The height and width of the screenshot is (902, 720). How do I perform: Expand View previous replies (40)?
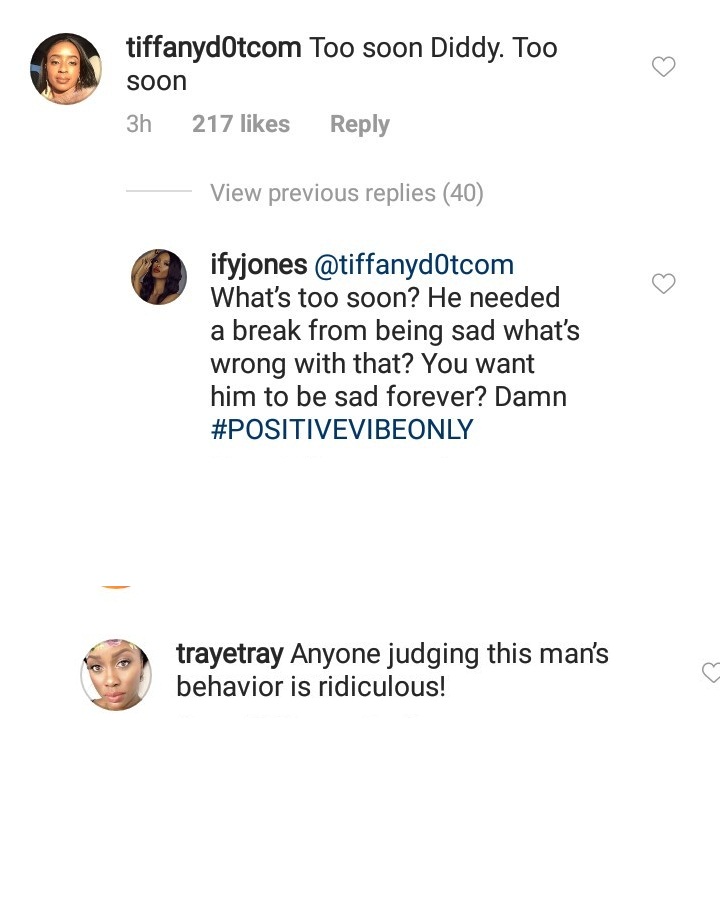tap(346, 193)
